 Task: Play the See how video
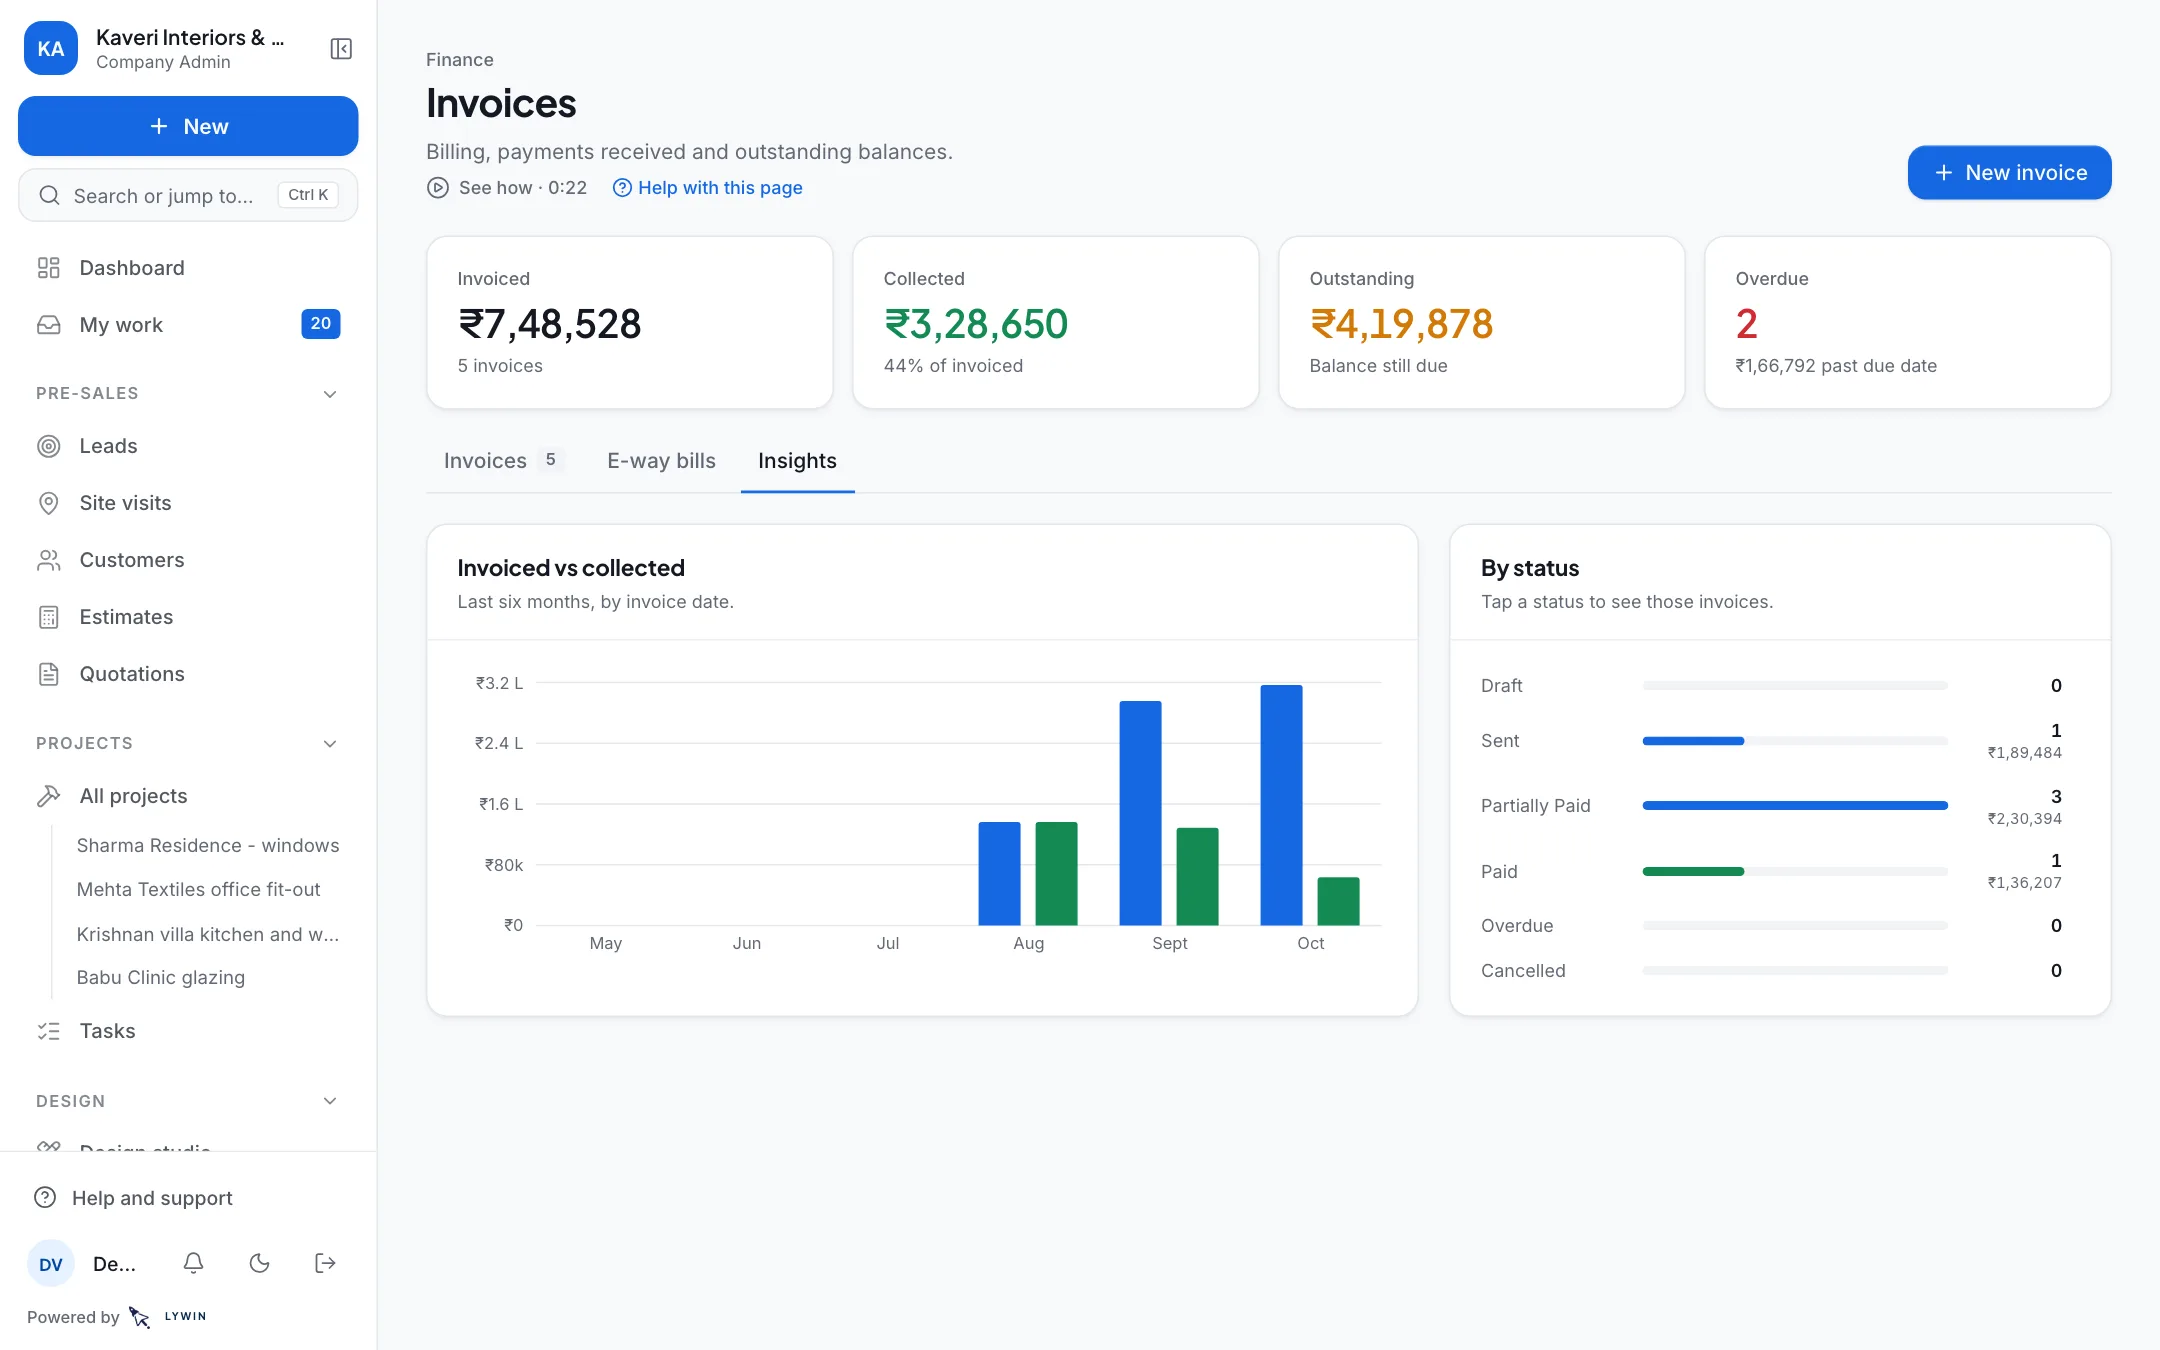507,188
